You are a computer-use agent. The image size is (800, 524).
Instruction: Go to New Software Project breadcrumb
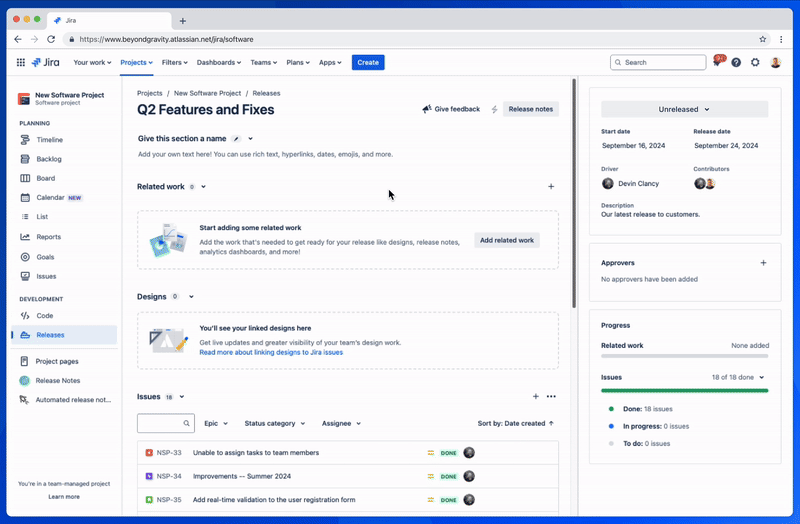click(x=207, y=93)
